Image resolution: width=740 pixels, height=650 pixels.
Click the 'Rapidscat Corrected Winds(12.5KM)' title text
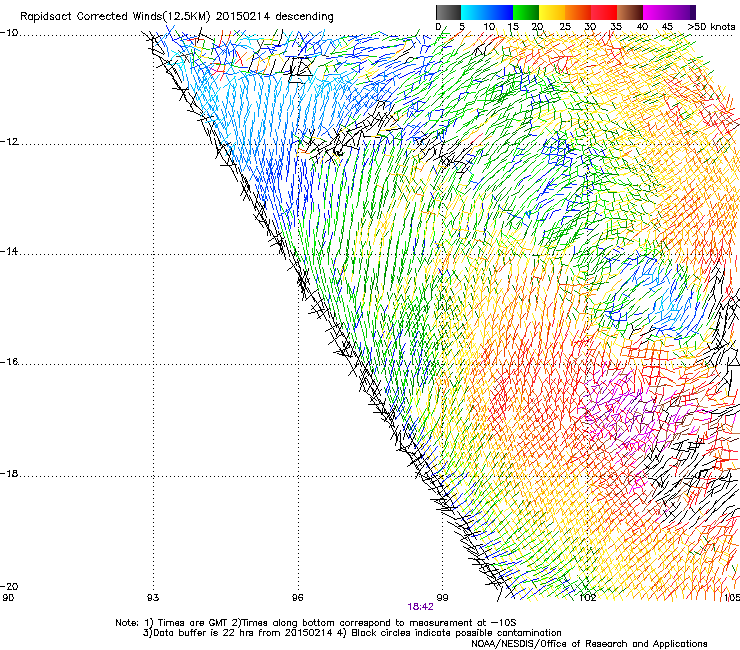[115, 17]
